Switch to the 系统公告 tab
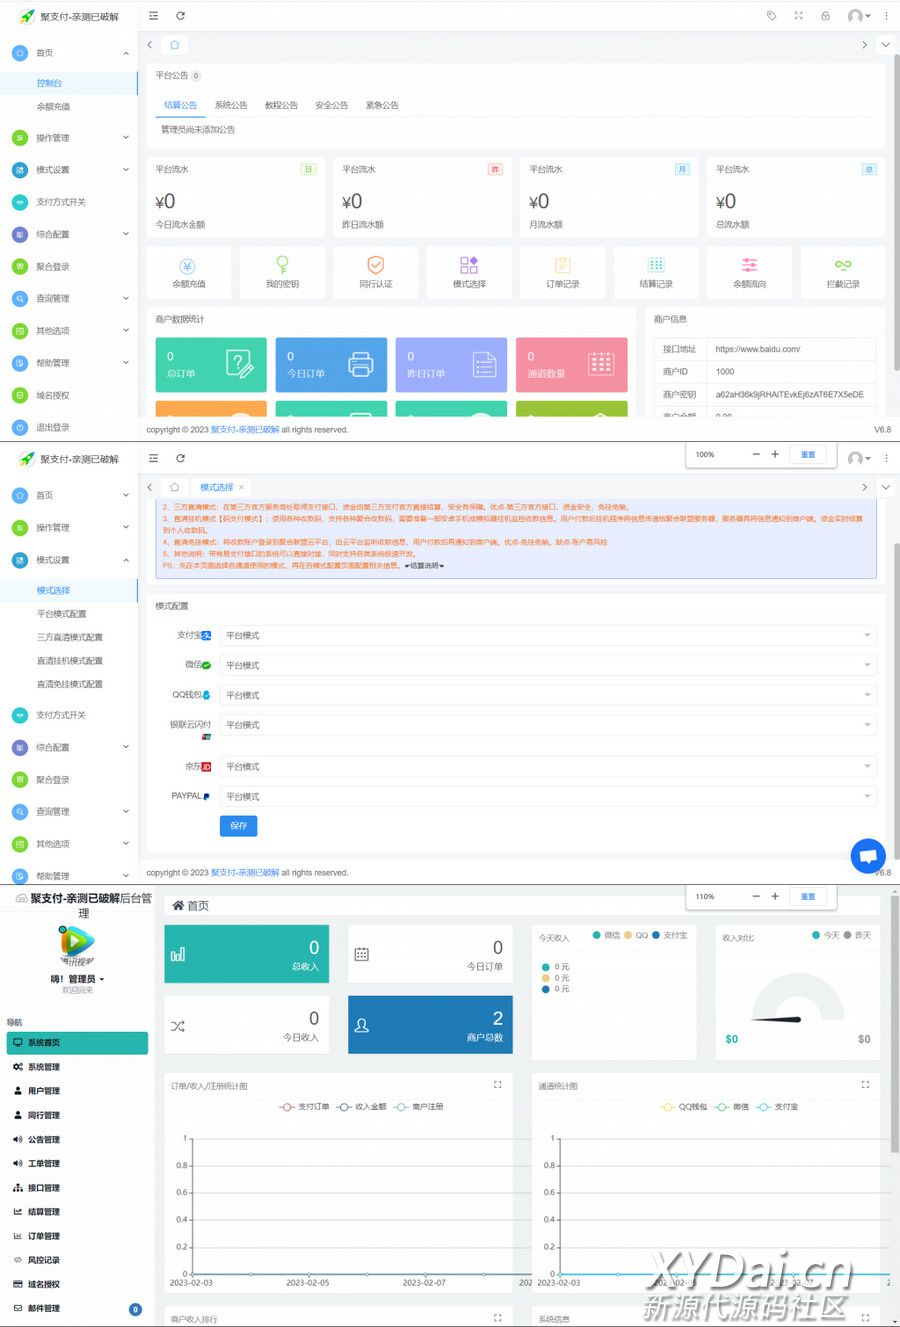Screen dimensions: 900x1327 231,105
